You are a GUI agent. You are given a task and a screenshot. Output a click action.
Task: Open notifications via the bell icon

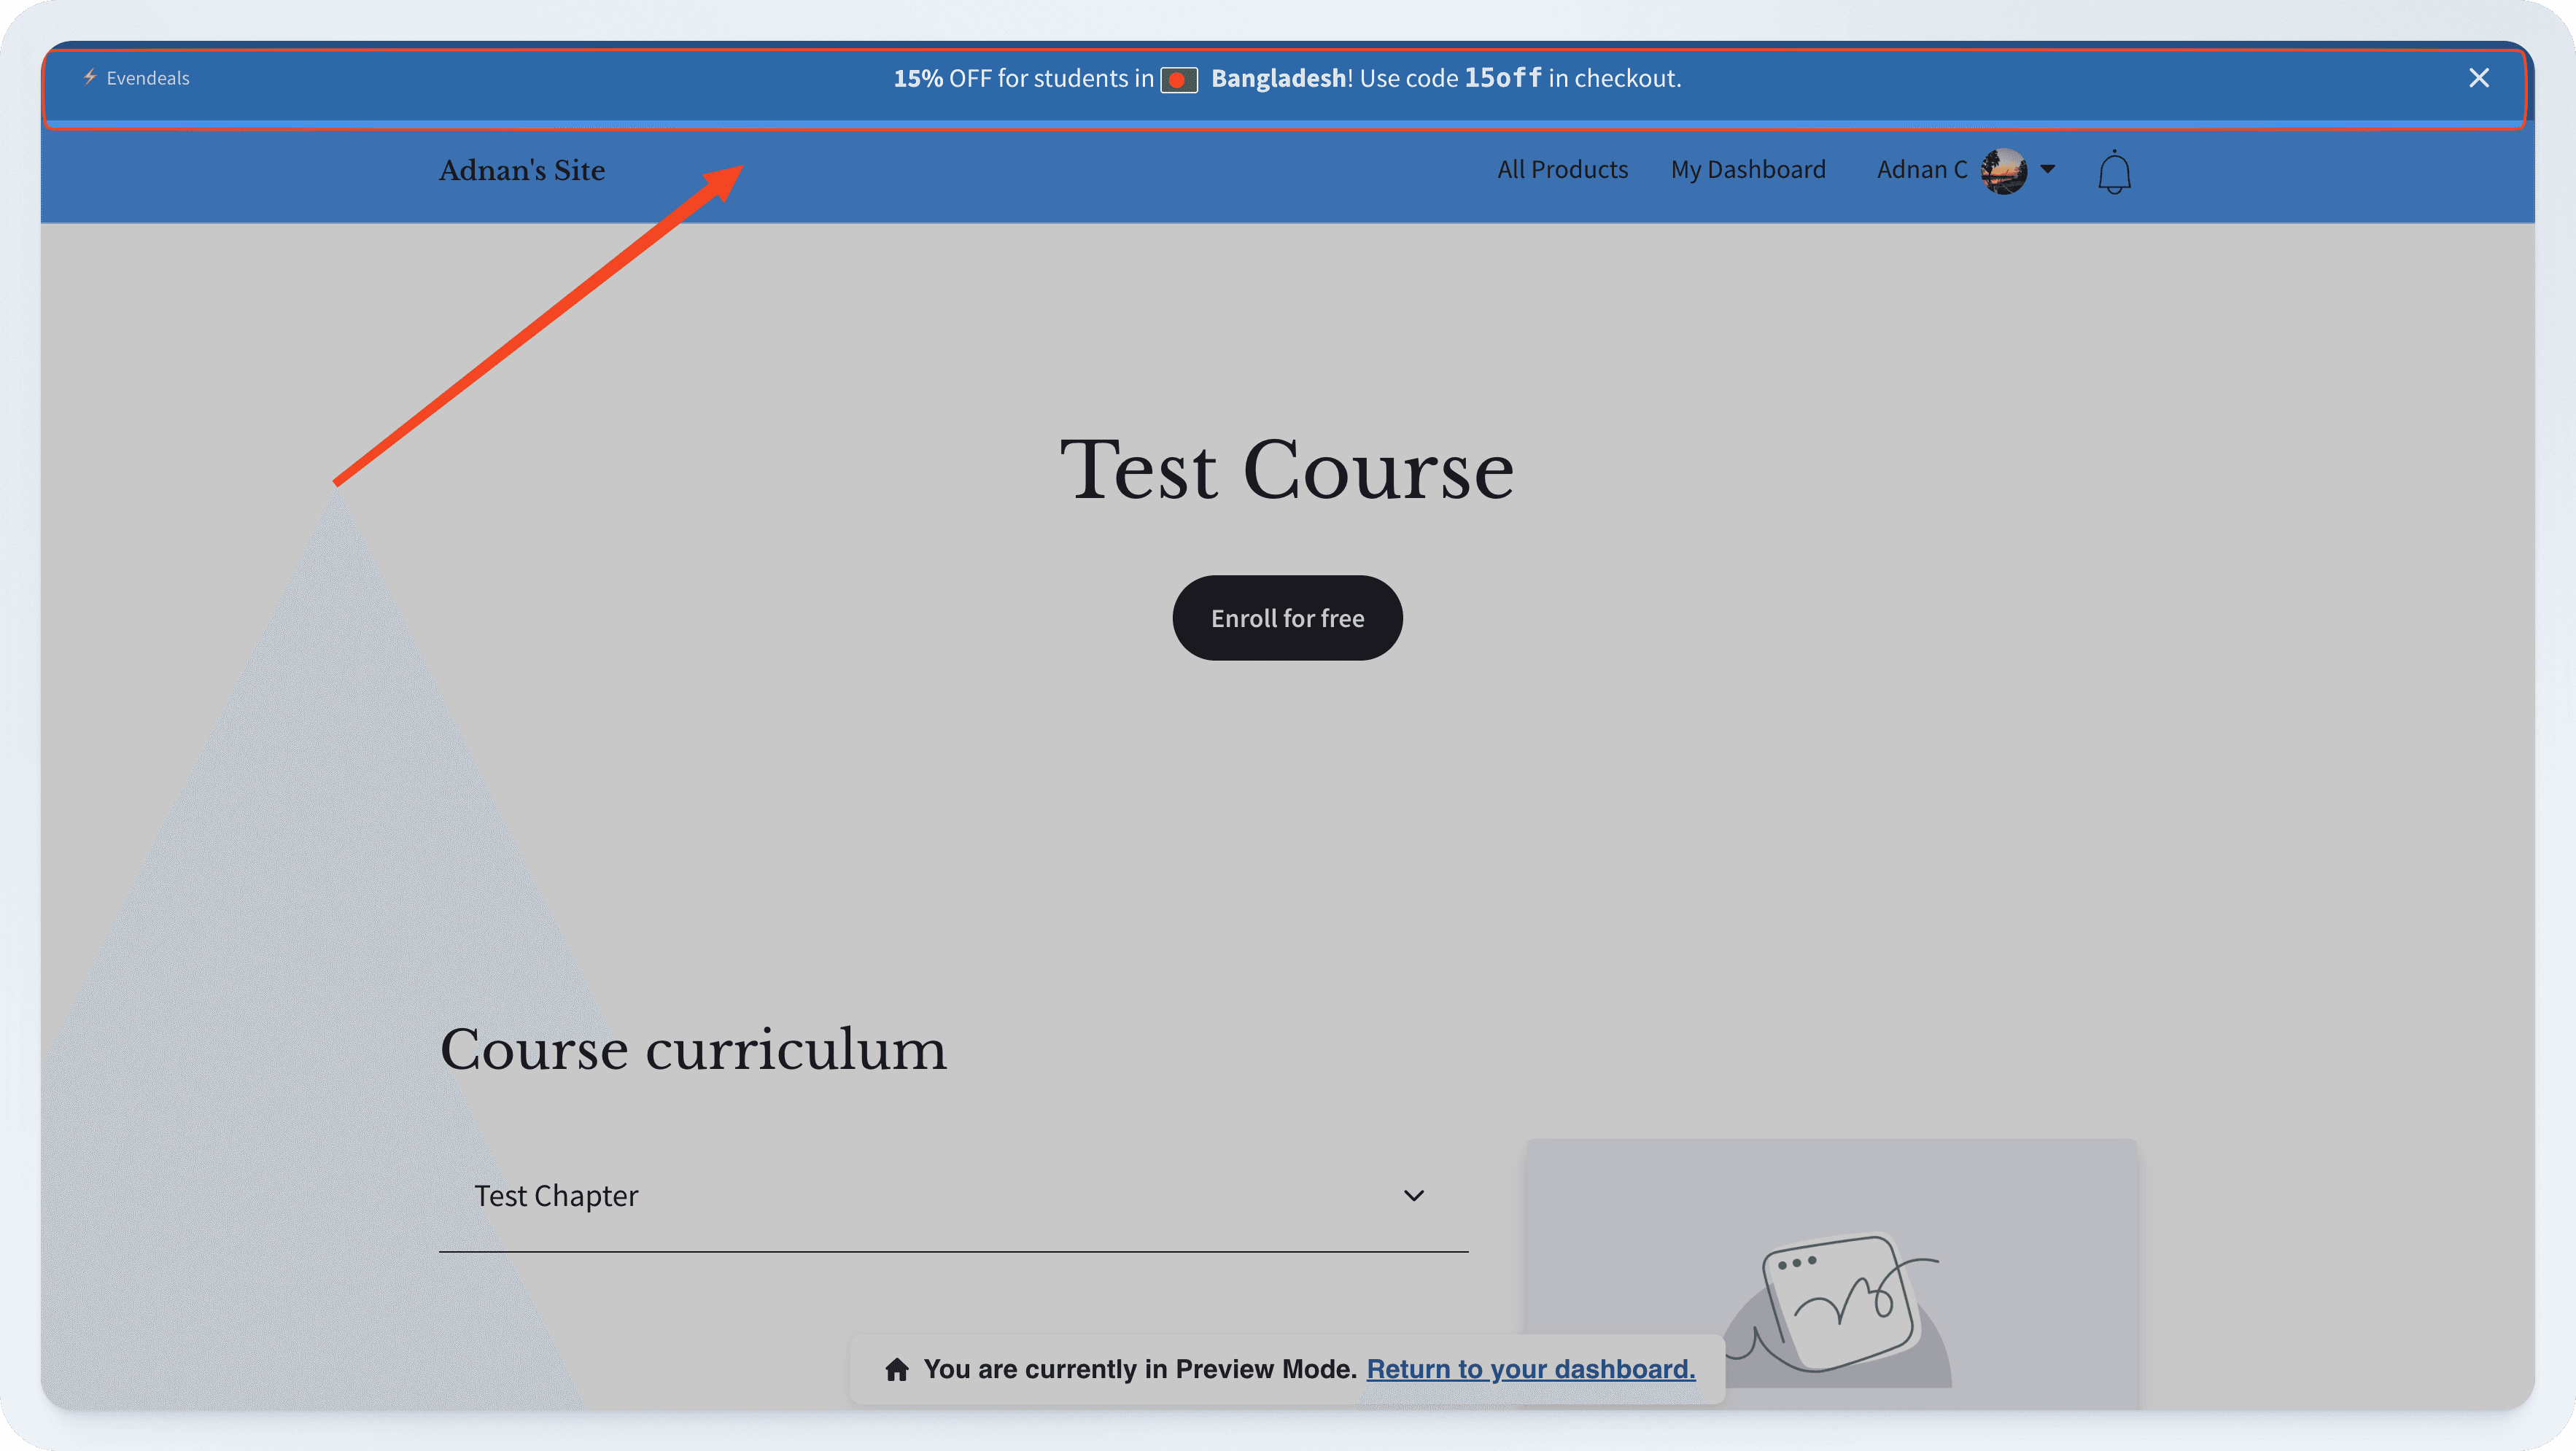click(x=2114, y=171)
